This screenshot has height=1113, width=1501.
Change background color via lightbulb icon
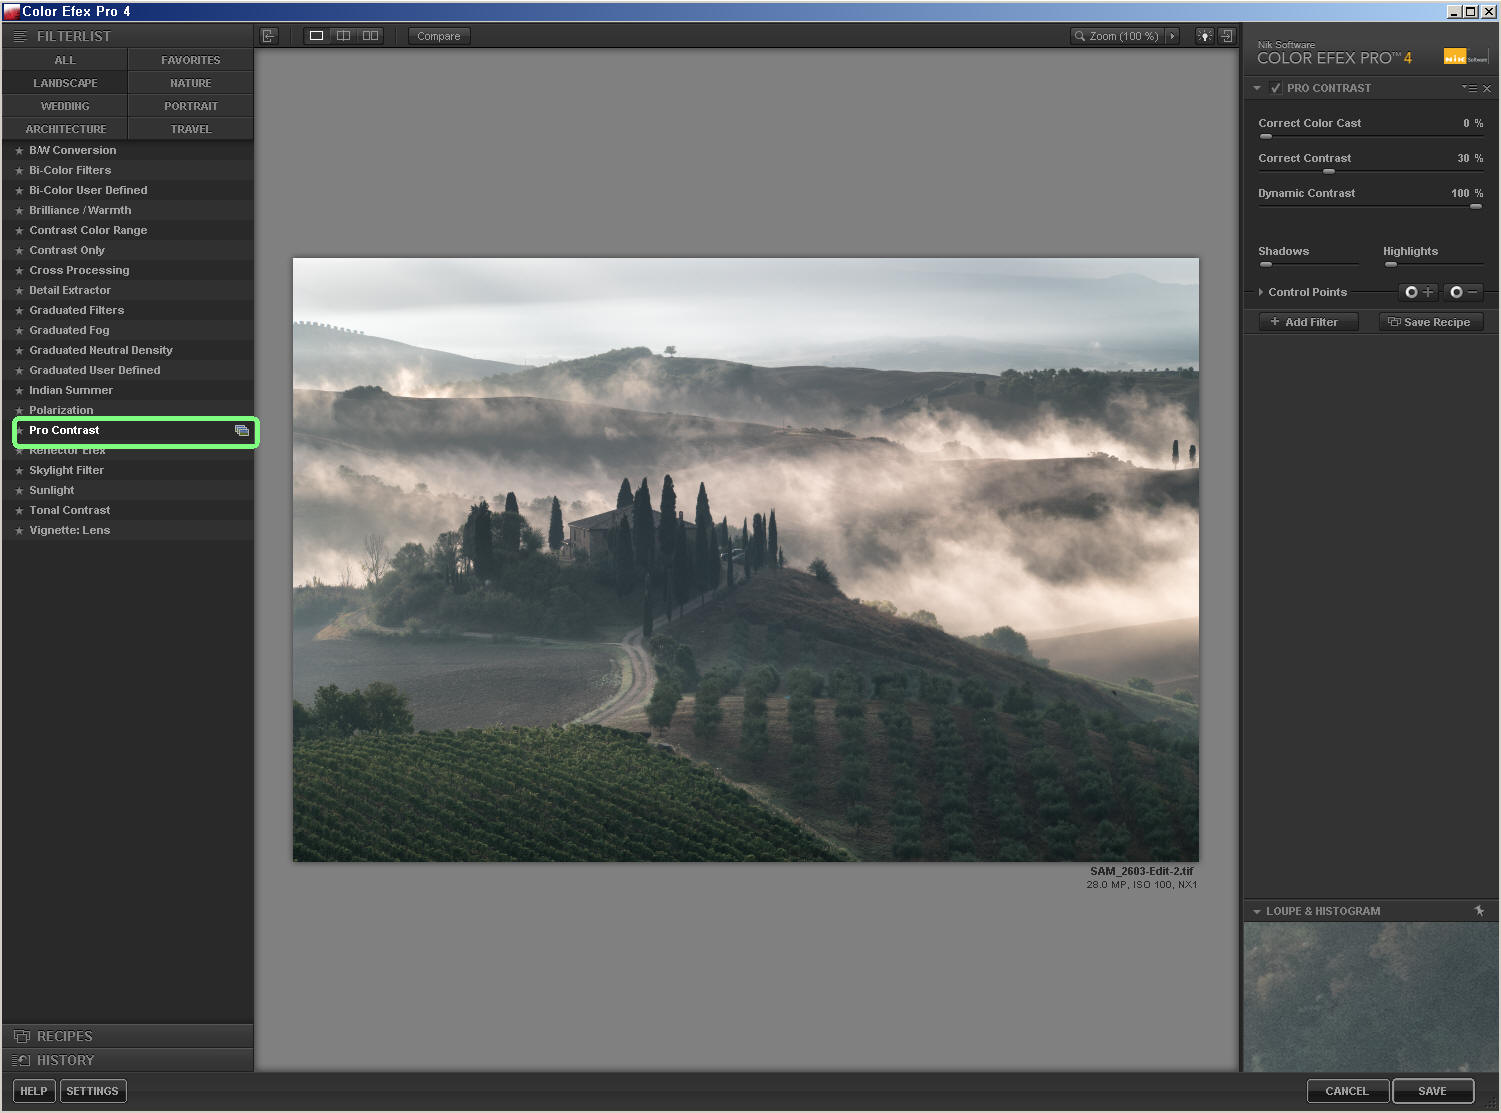1204,36
